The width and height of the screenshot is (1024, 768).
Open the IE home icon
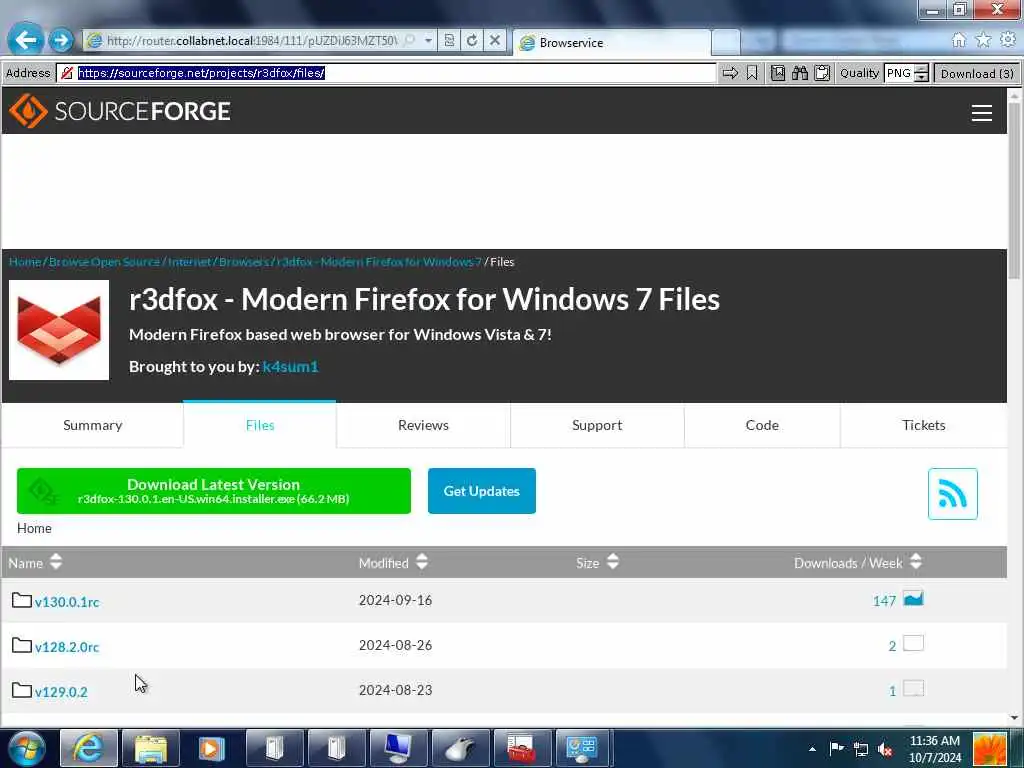click(x=958, y=40)
